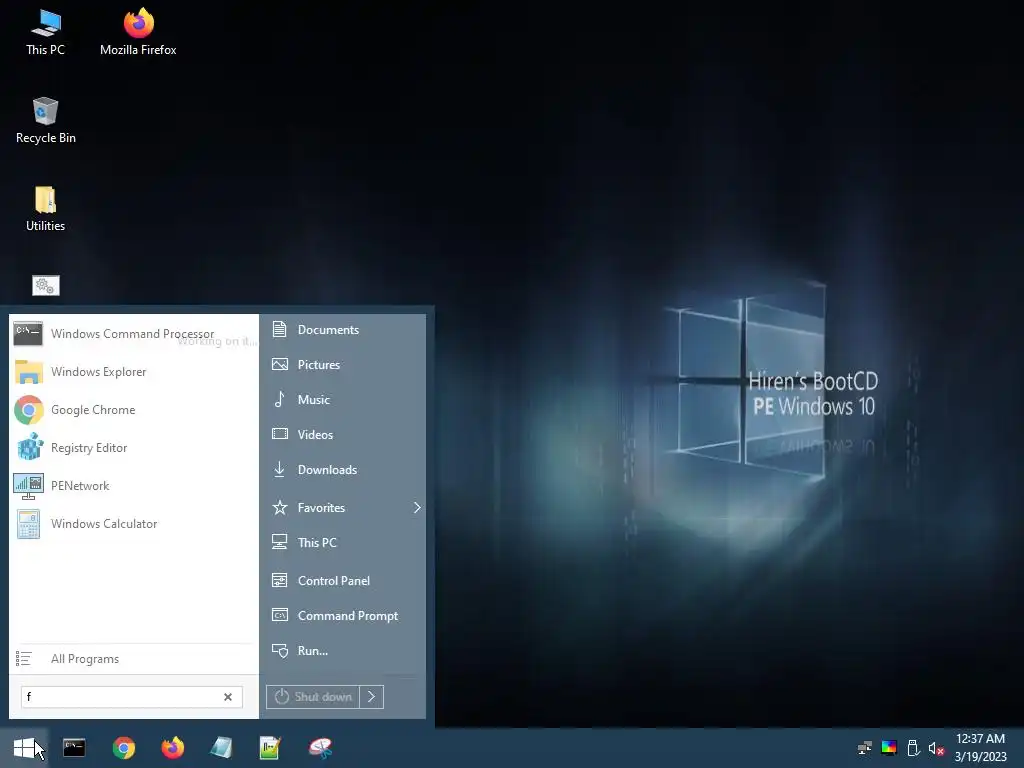Open Windows Explorer from start menu
The image size is (1024, 768).
pyautogui.click(x=134, y=372)
